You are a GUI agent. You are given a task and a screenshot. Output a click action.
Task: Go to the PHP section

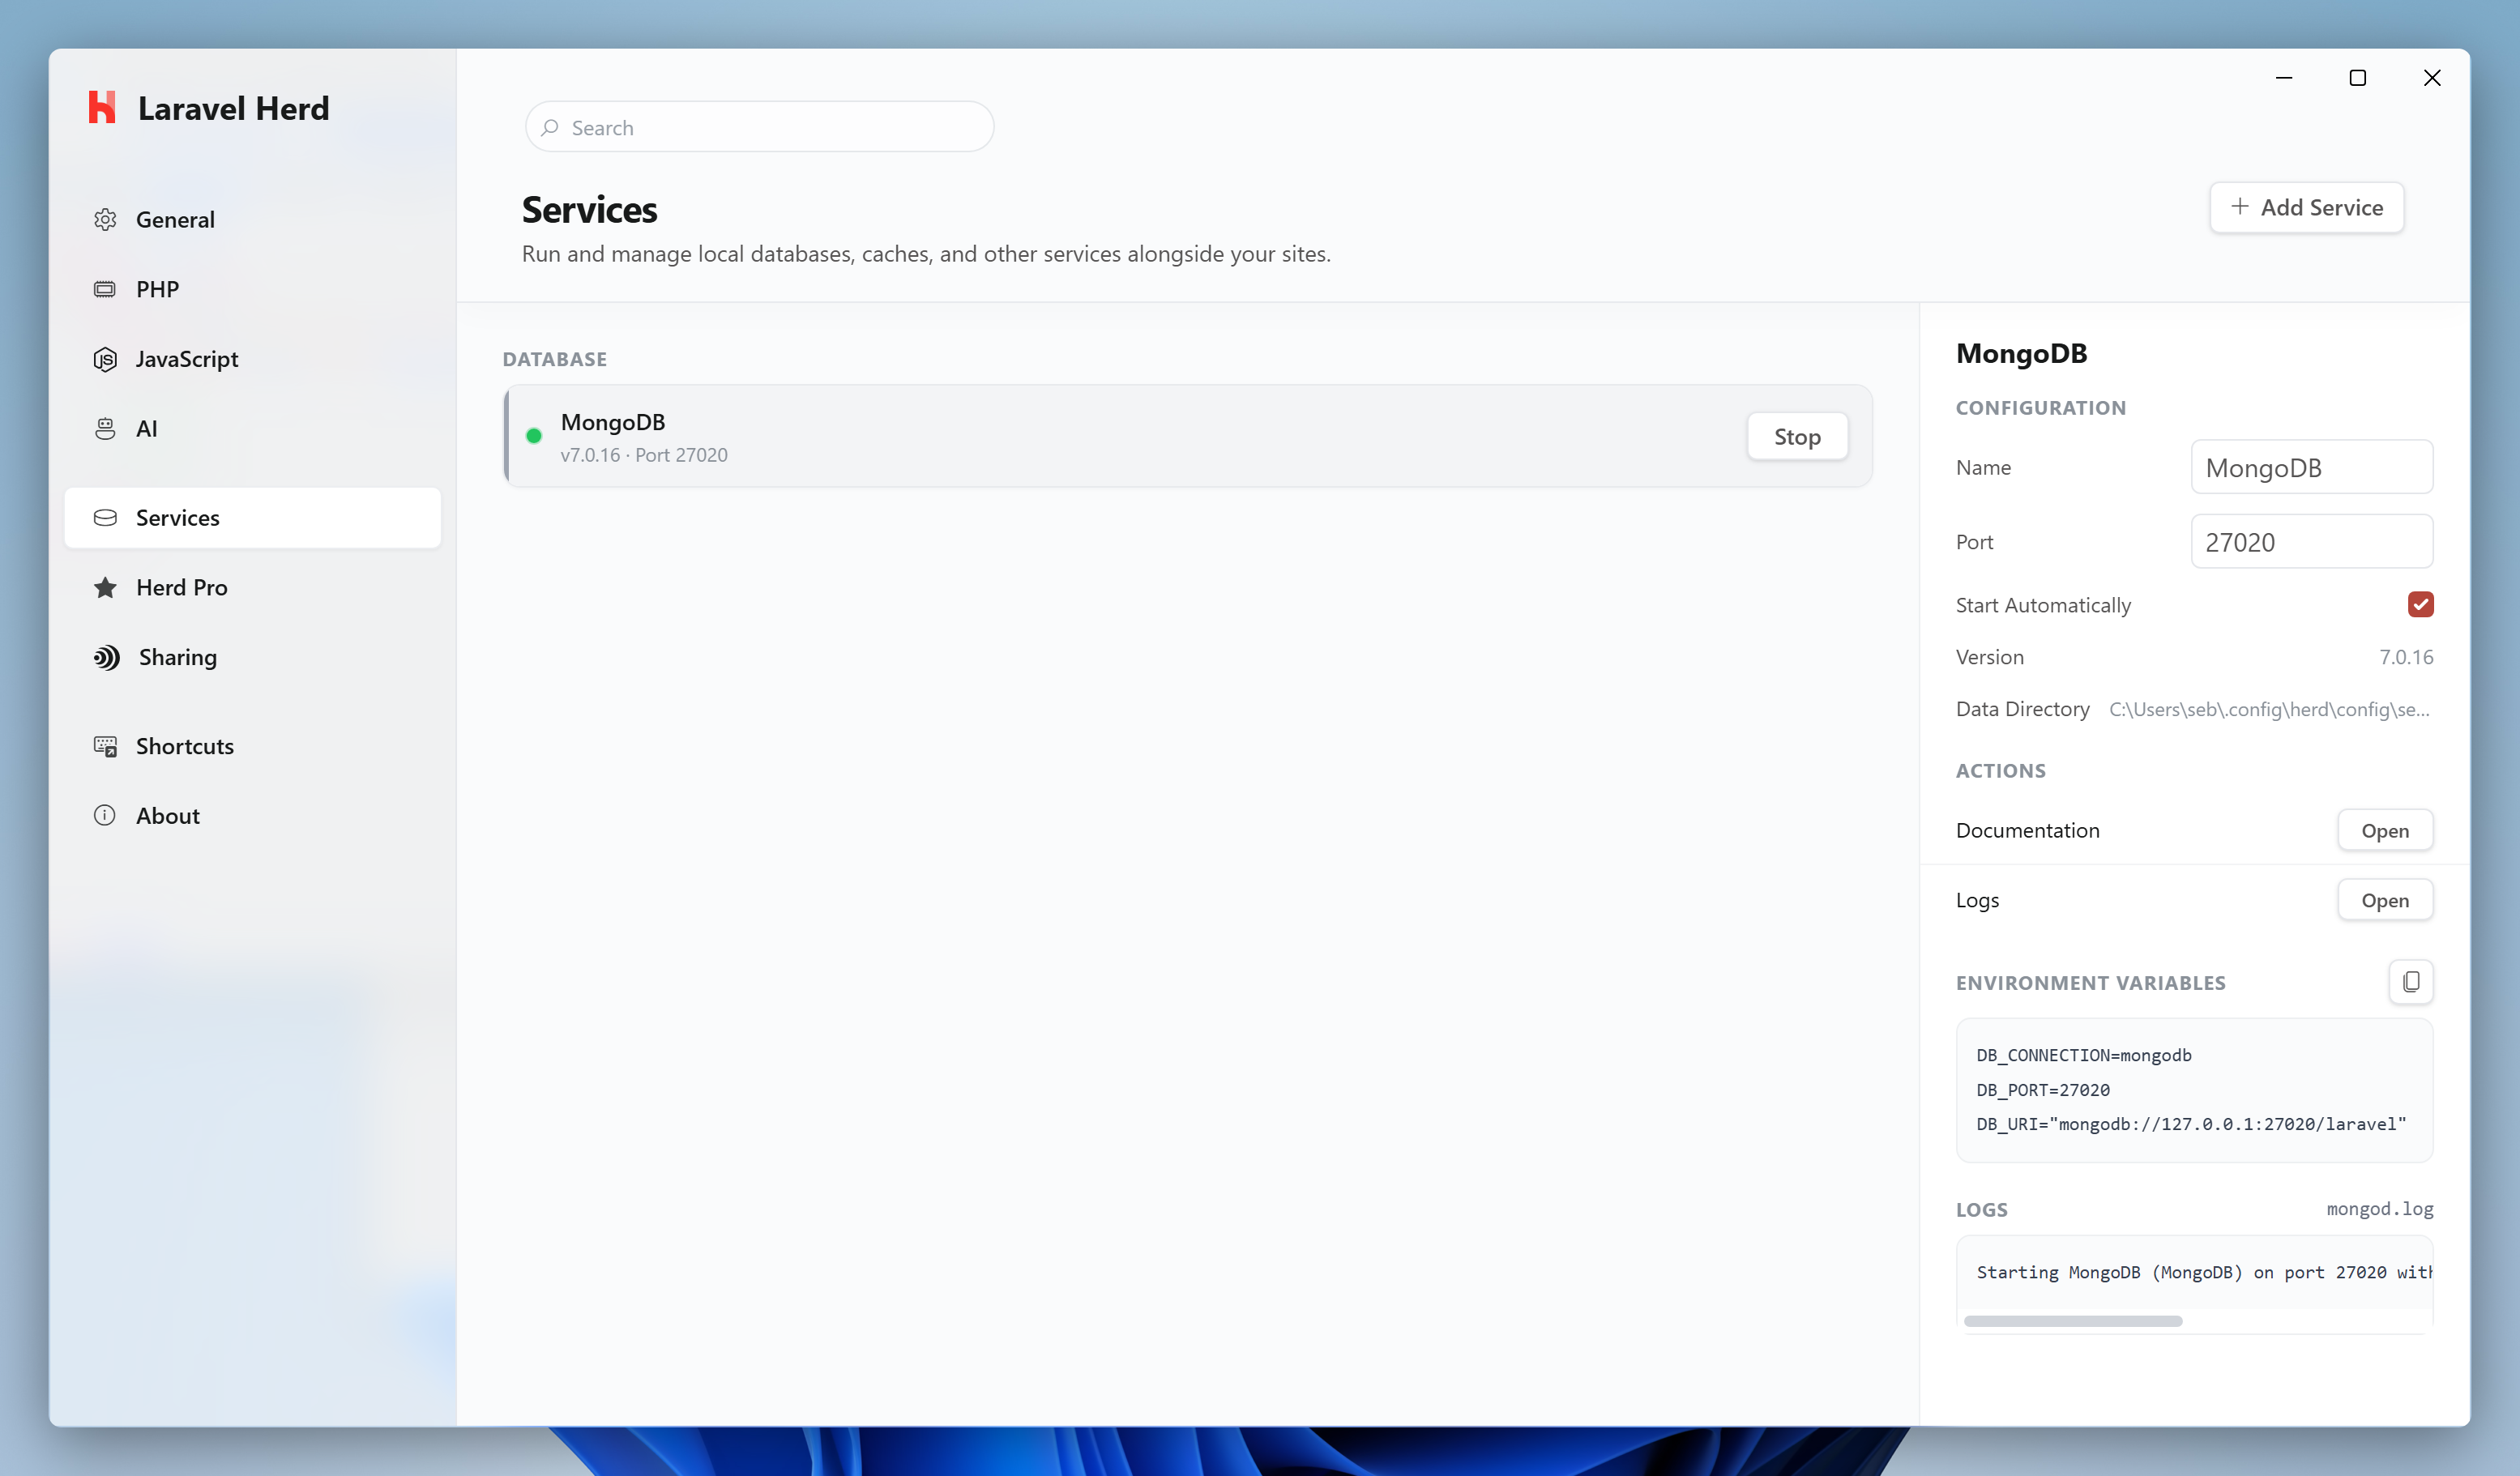(253, 289)
